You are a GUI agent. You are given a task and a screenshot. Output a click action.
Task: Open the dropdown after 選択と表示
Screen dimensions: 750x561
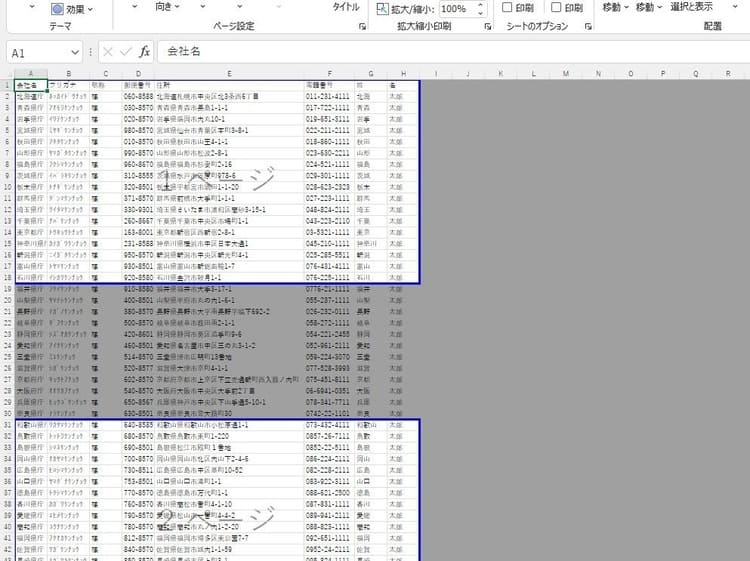pyautogui.click(x=735, y=7)
